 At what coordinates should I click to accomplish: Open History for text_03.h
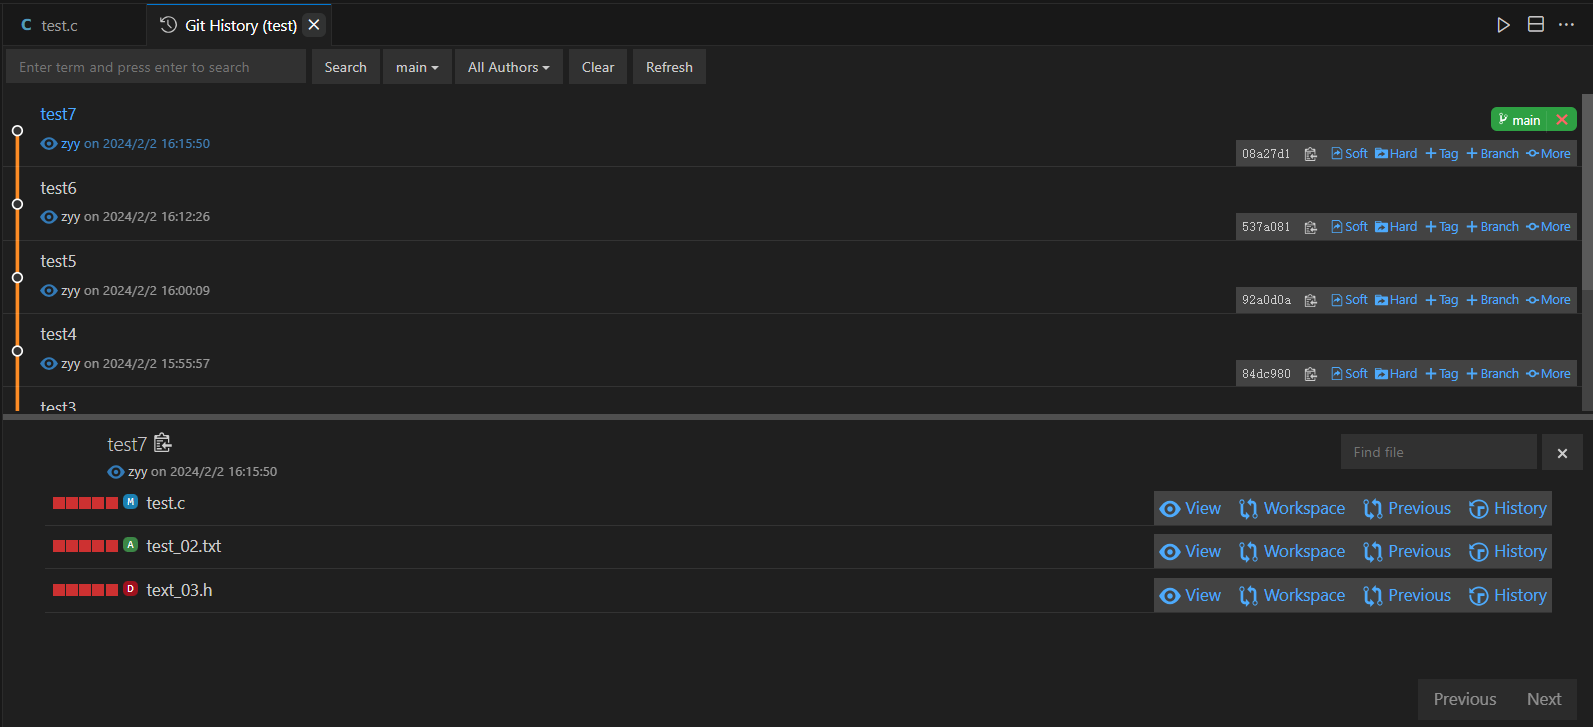pyautogui.click(x=1508, y=596)
